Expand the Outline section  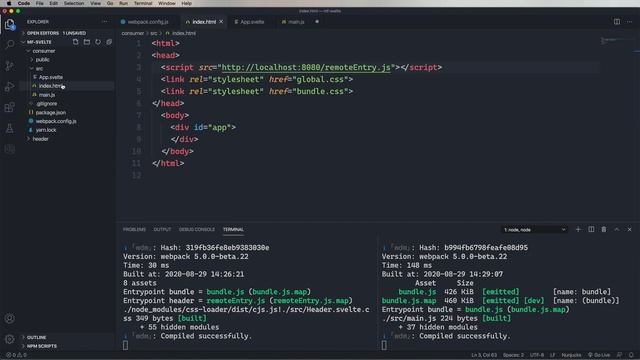pyautogui.click(x=36, y=338)
